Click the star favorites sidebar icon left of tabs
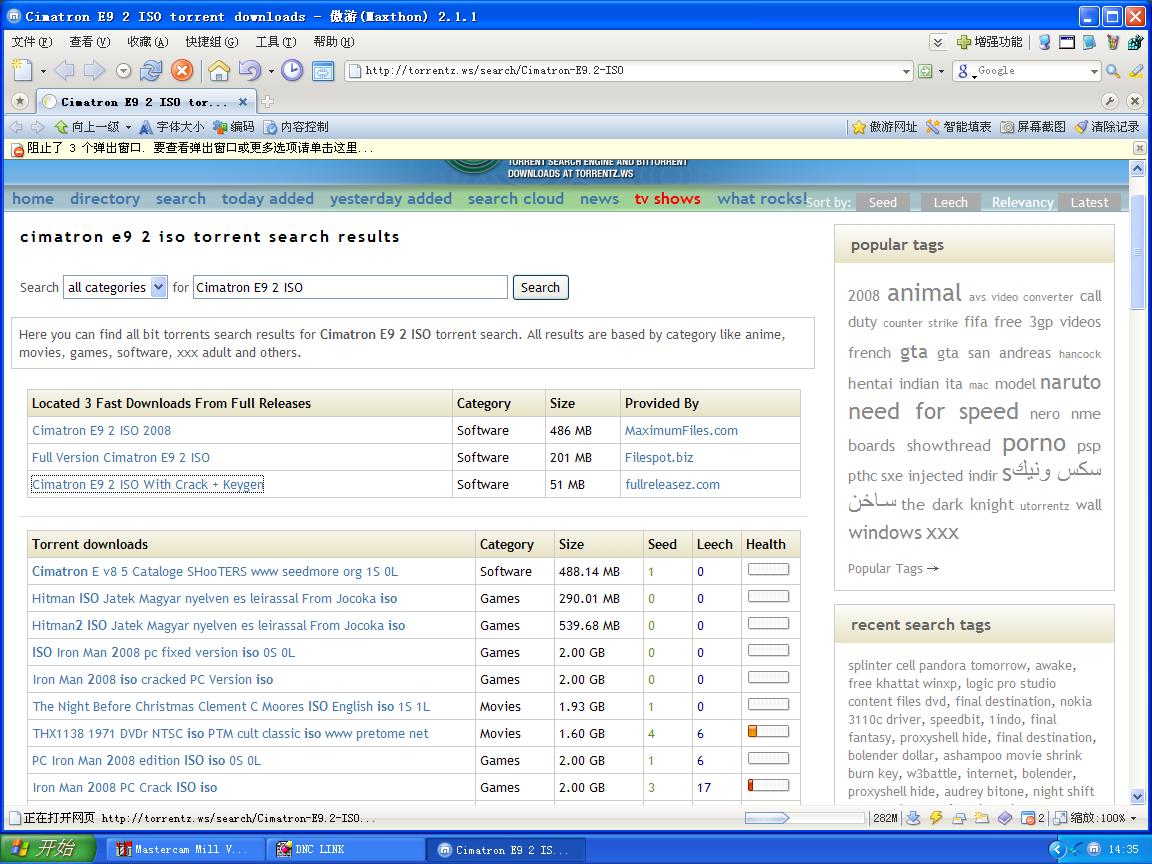 (x=20, y=101)
